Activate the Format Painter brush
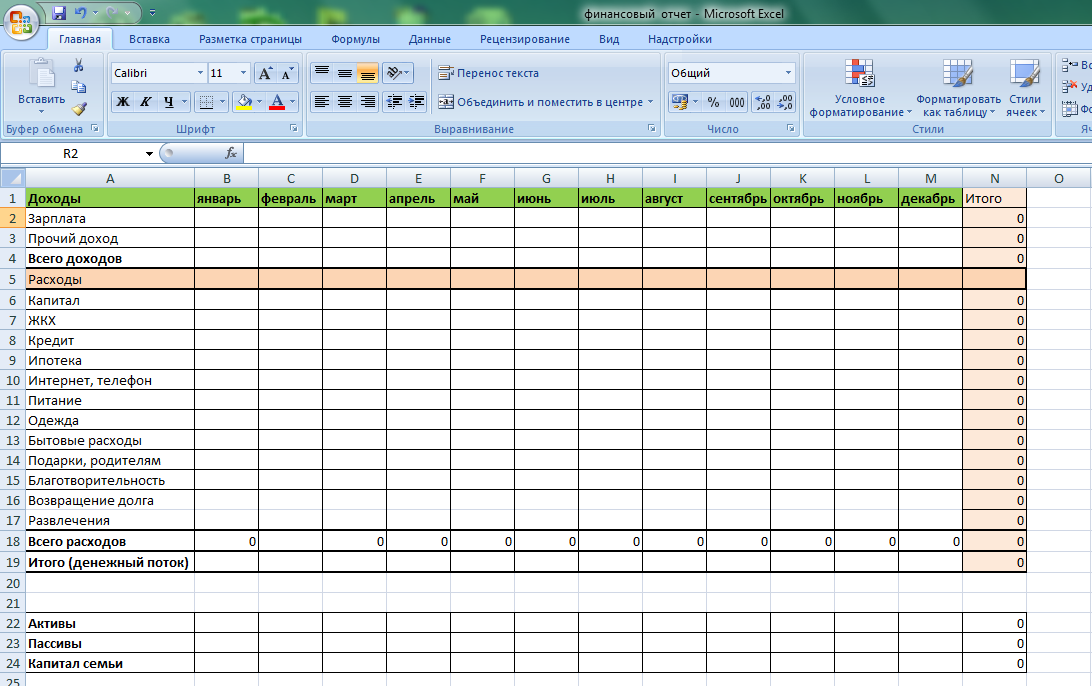The height and width of the screenshot is (686, 1092). click(79, 109)
